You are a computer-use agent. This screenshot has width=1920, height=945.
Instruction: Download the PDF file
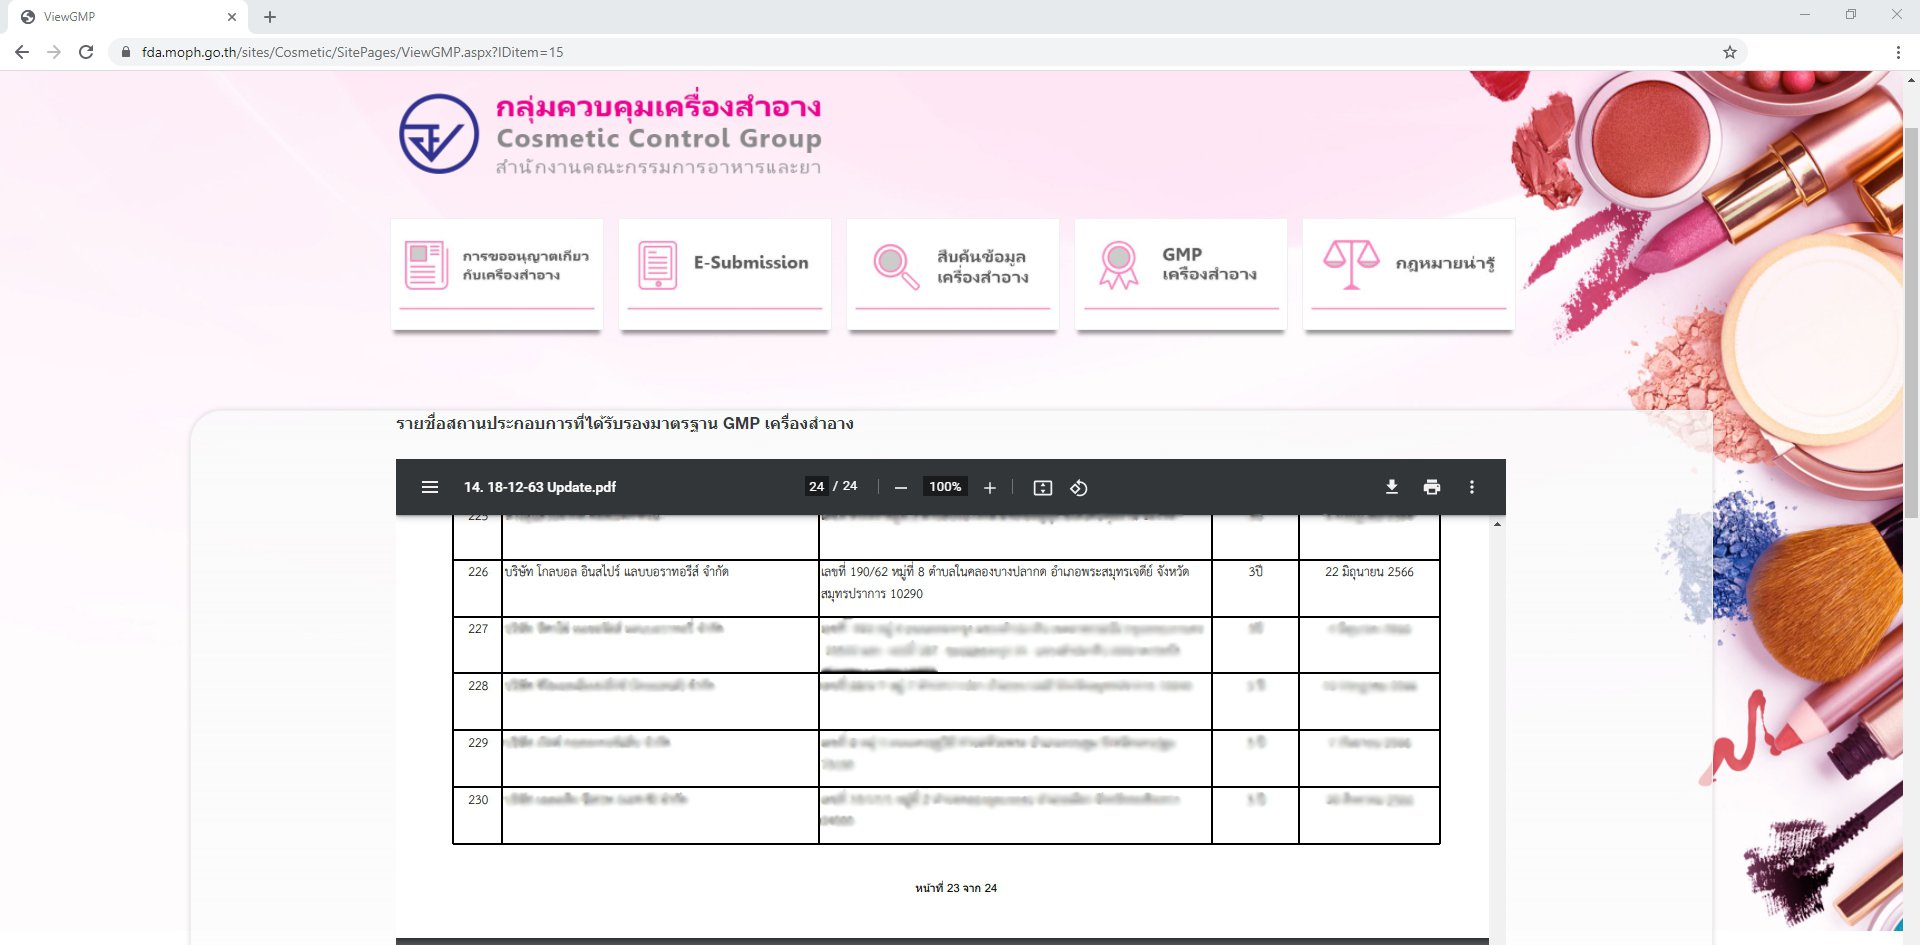pyautogui.click(x=1391, y=487)
